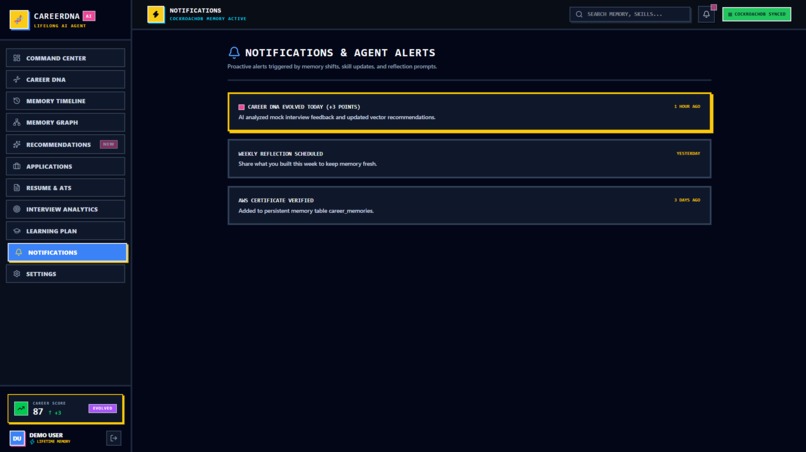Click the Resume & ATS document icon

coord(17,188)
